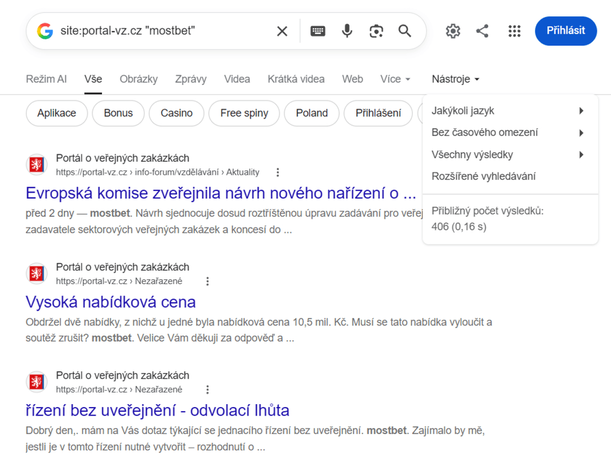Open more options for Evropská komise result
611x466 pixels.
pos(278,172)
